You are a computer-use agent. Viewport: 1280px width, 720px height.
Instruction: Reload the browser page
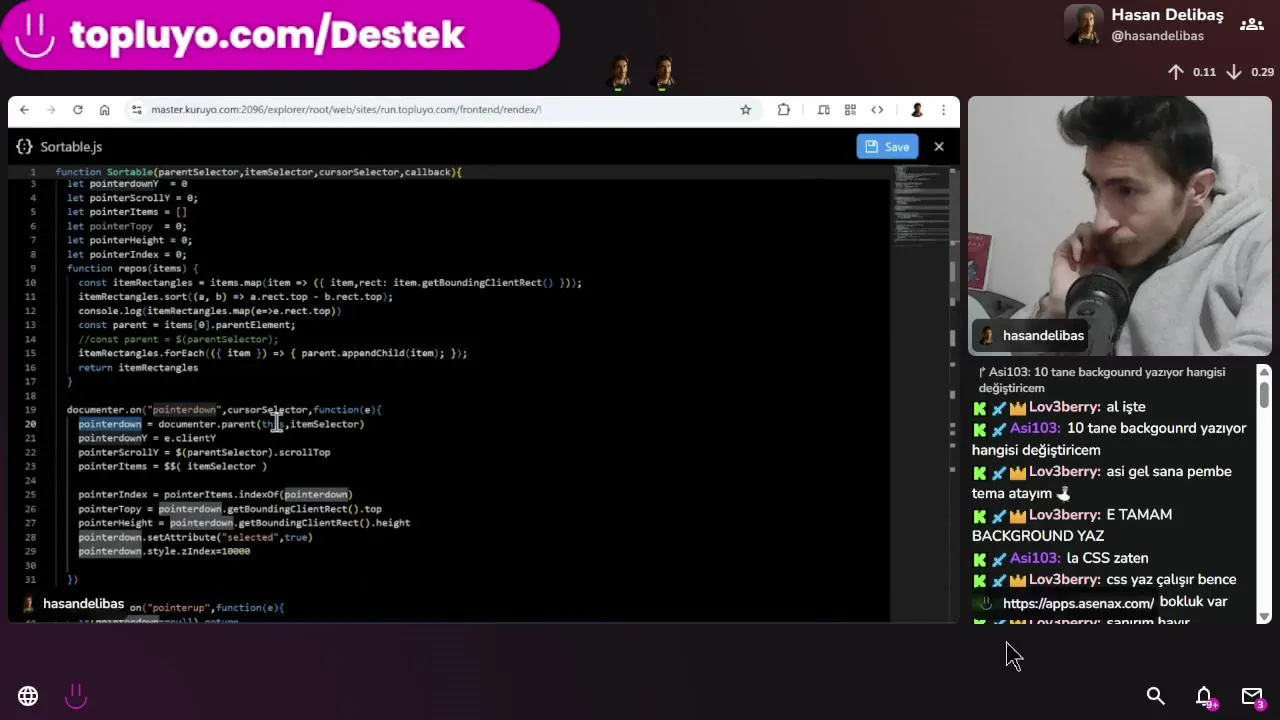tap(77, 110)
